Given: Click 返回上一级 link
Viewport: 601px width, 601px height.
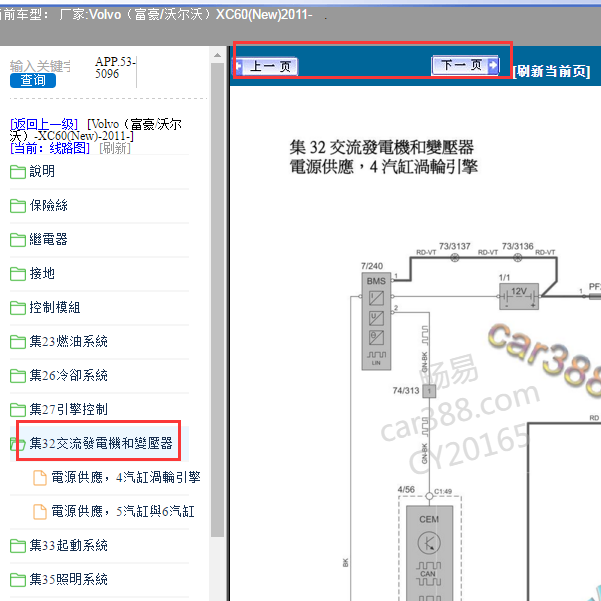Looking at the screenshot, I should pyautogui.click(x=44, y=124).
